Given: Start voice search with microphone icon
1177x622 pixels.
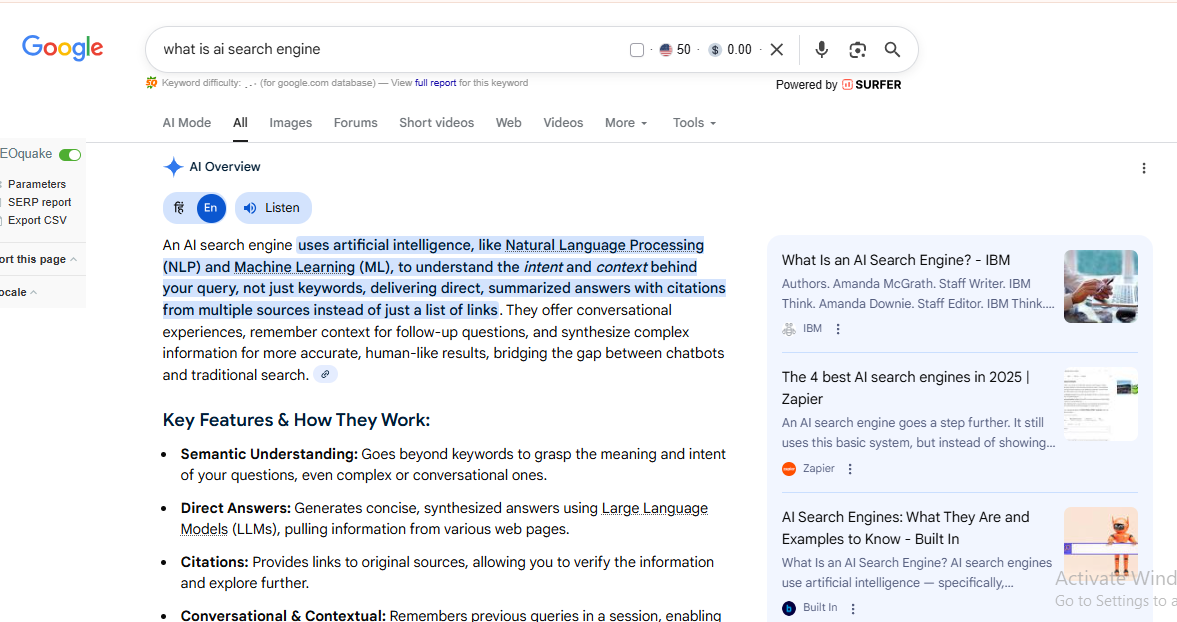Looking at the screenshot, I should coord(822,50).
